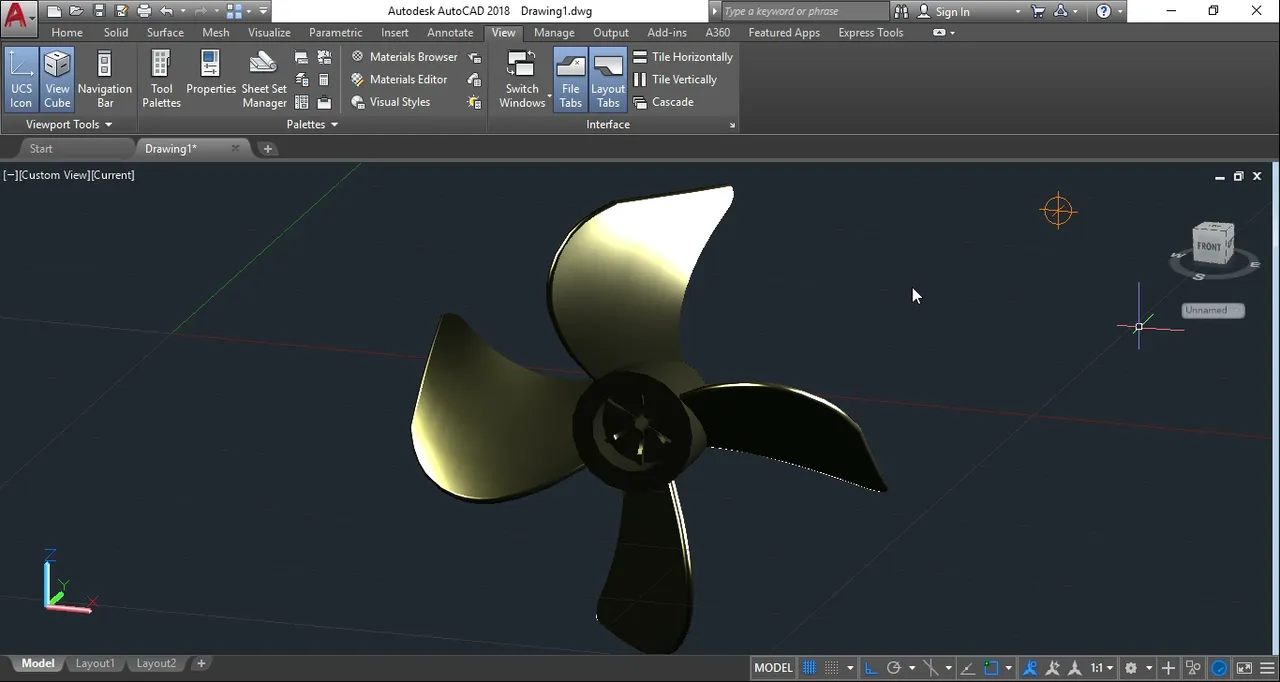The width and height of the screenshot is (1280, 682).
Task: Open the Interface panel dialog launcher arrow
Action: coord(732,125)
